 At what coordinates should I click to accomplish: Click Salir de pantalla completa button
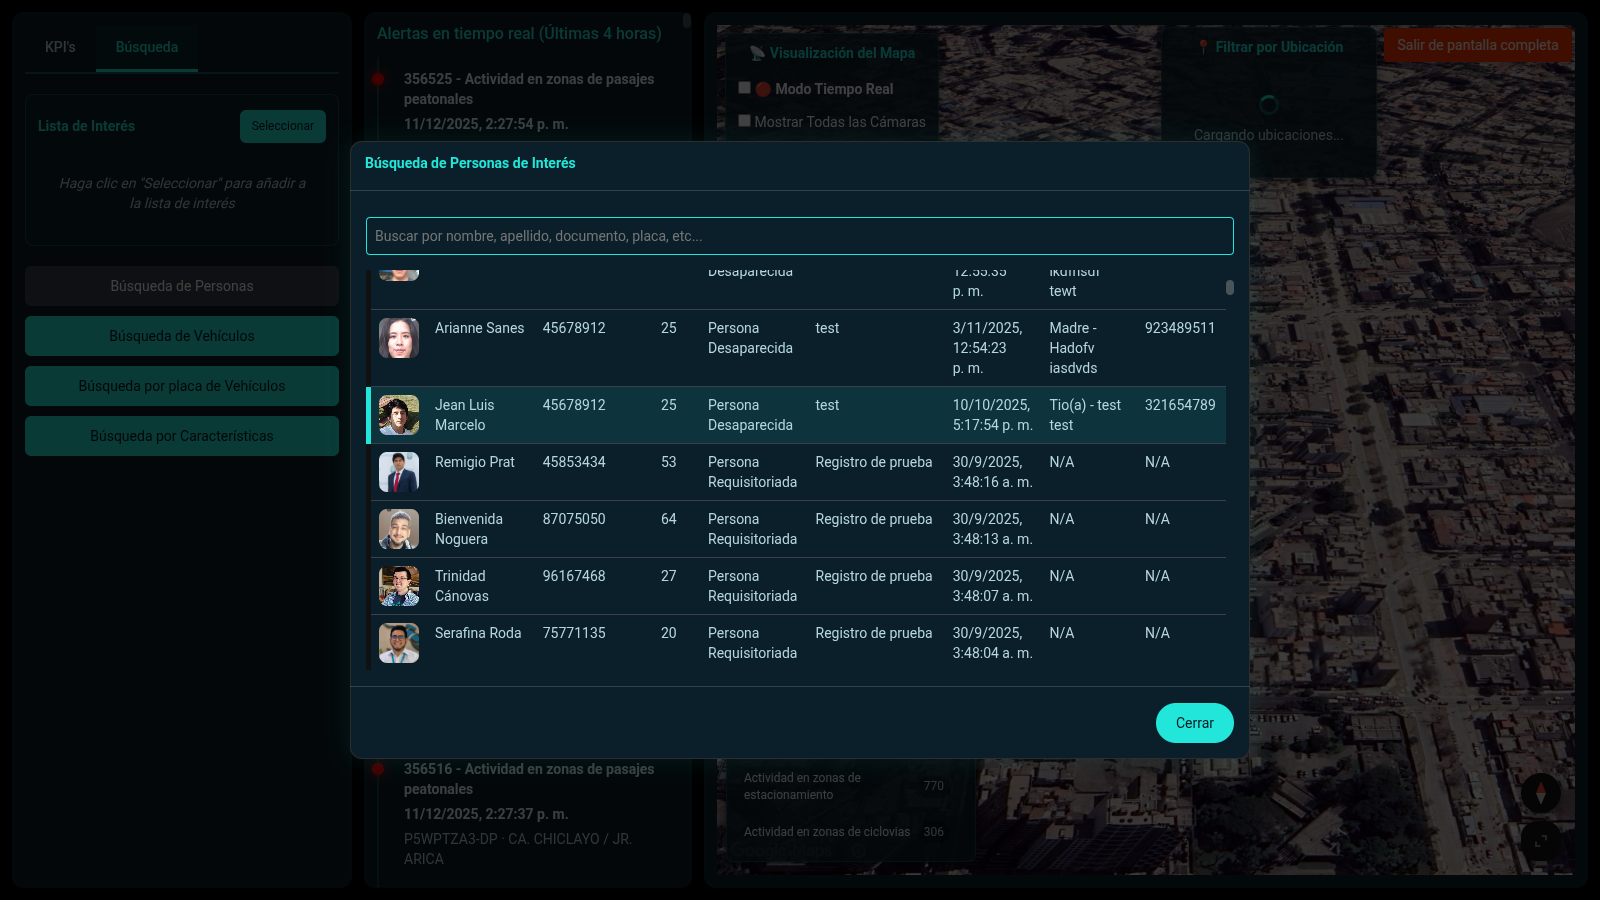point(1477,45)
